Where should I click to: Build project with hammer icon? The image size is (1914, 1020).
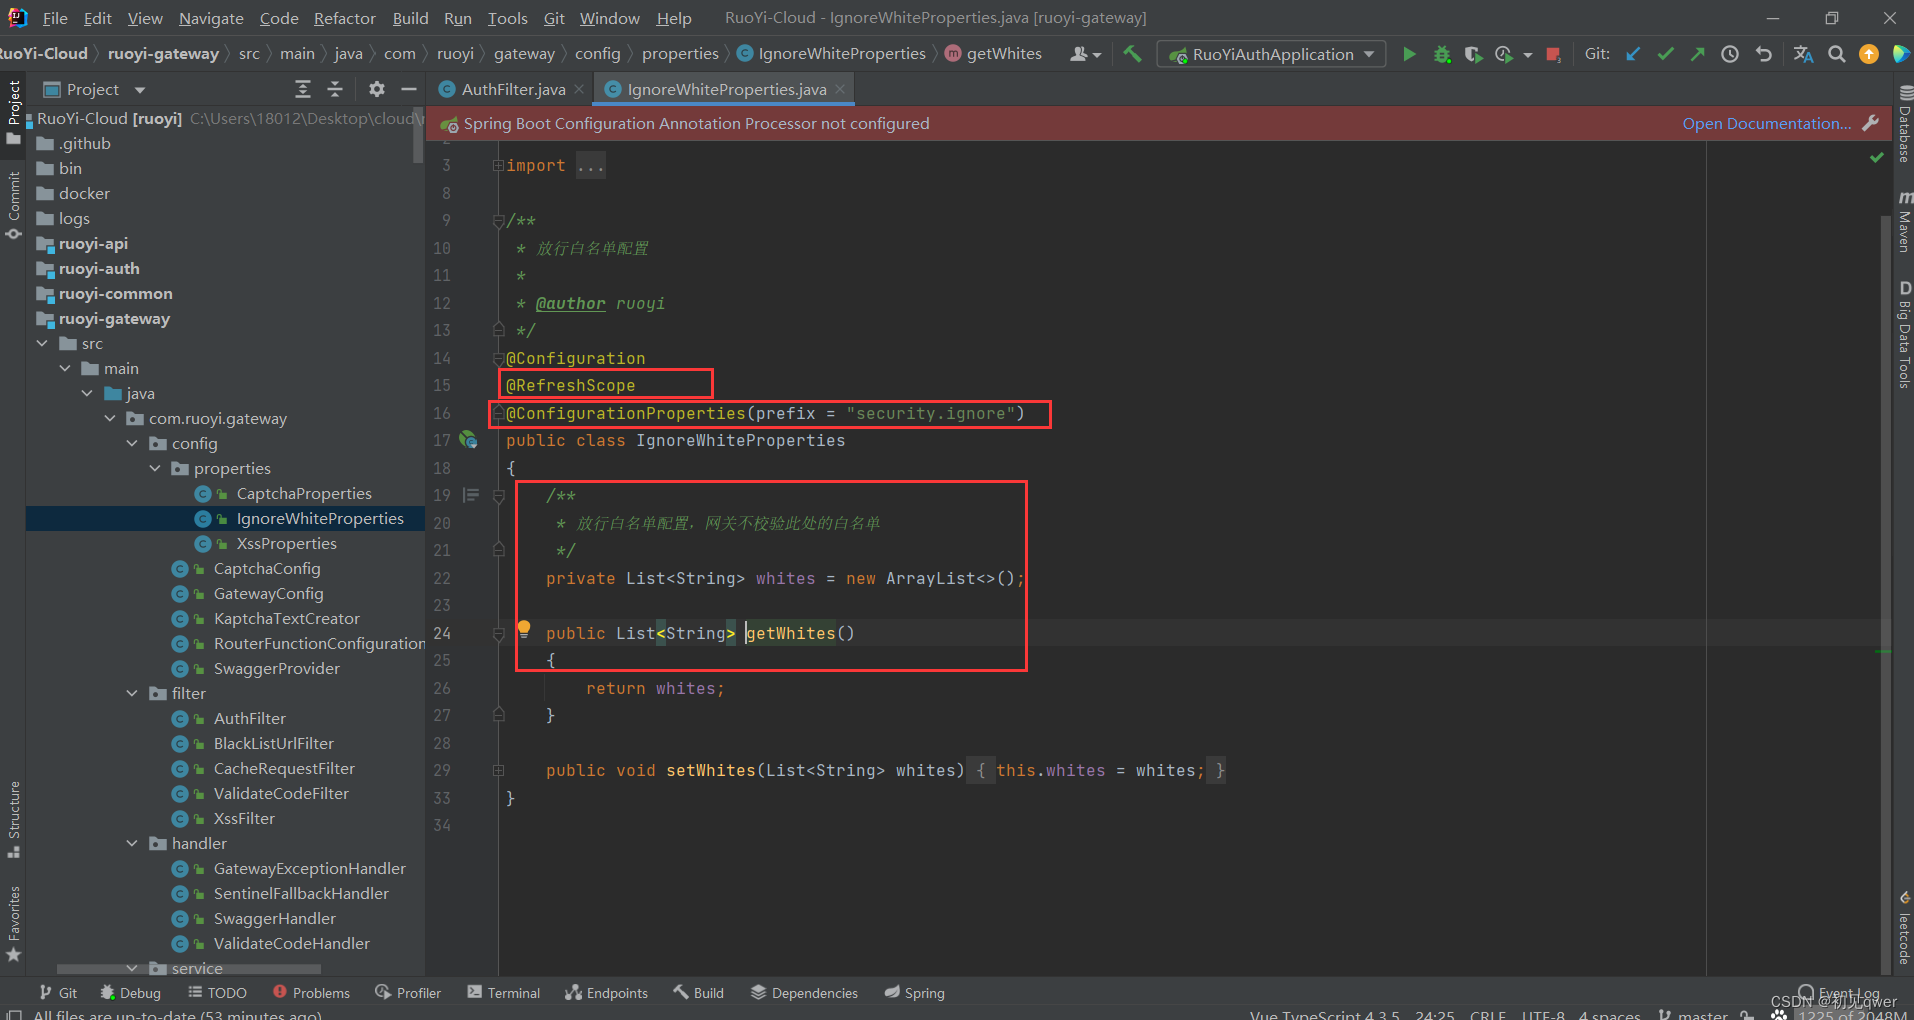point(1132,54)
